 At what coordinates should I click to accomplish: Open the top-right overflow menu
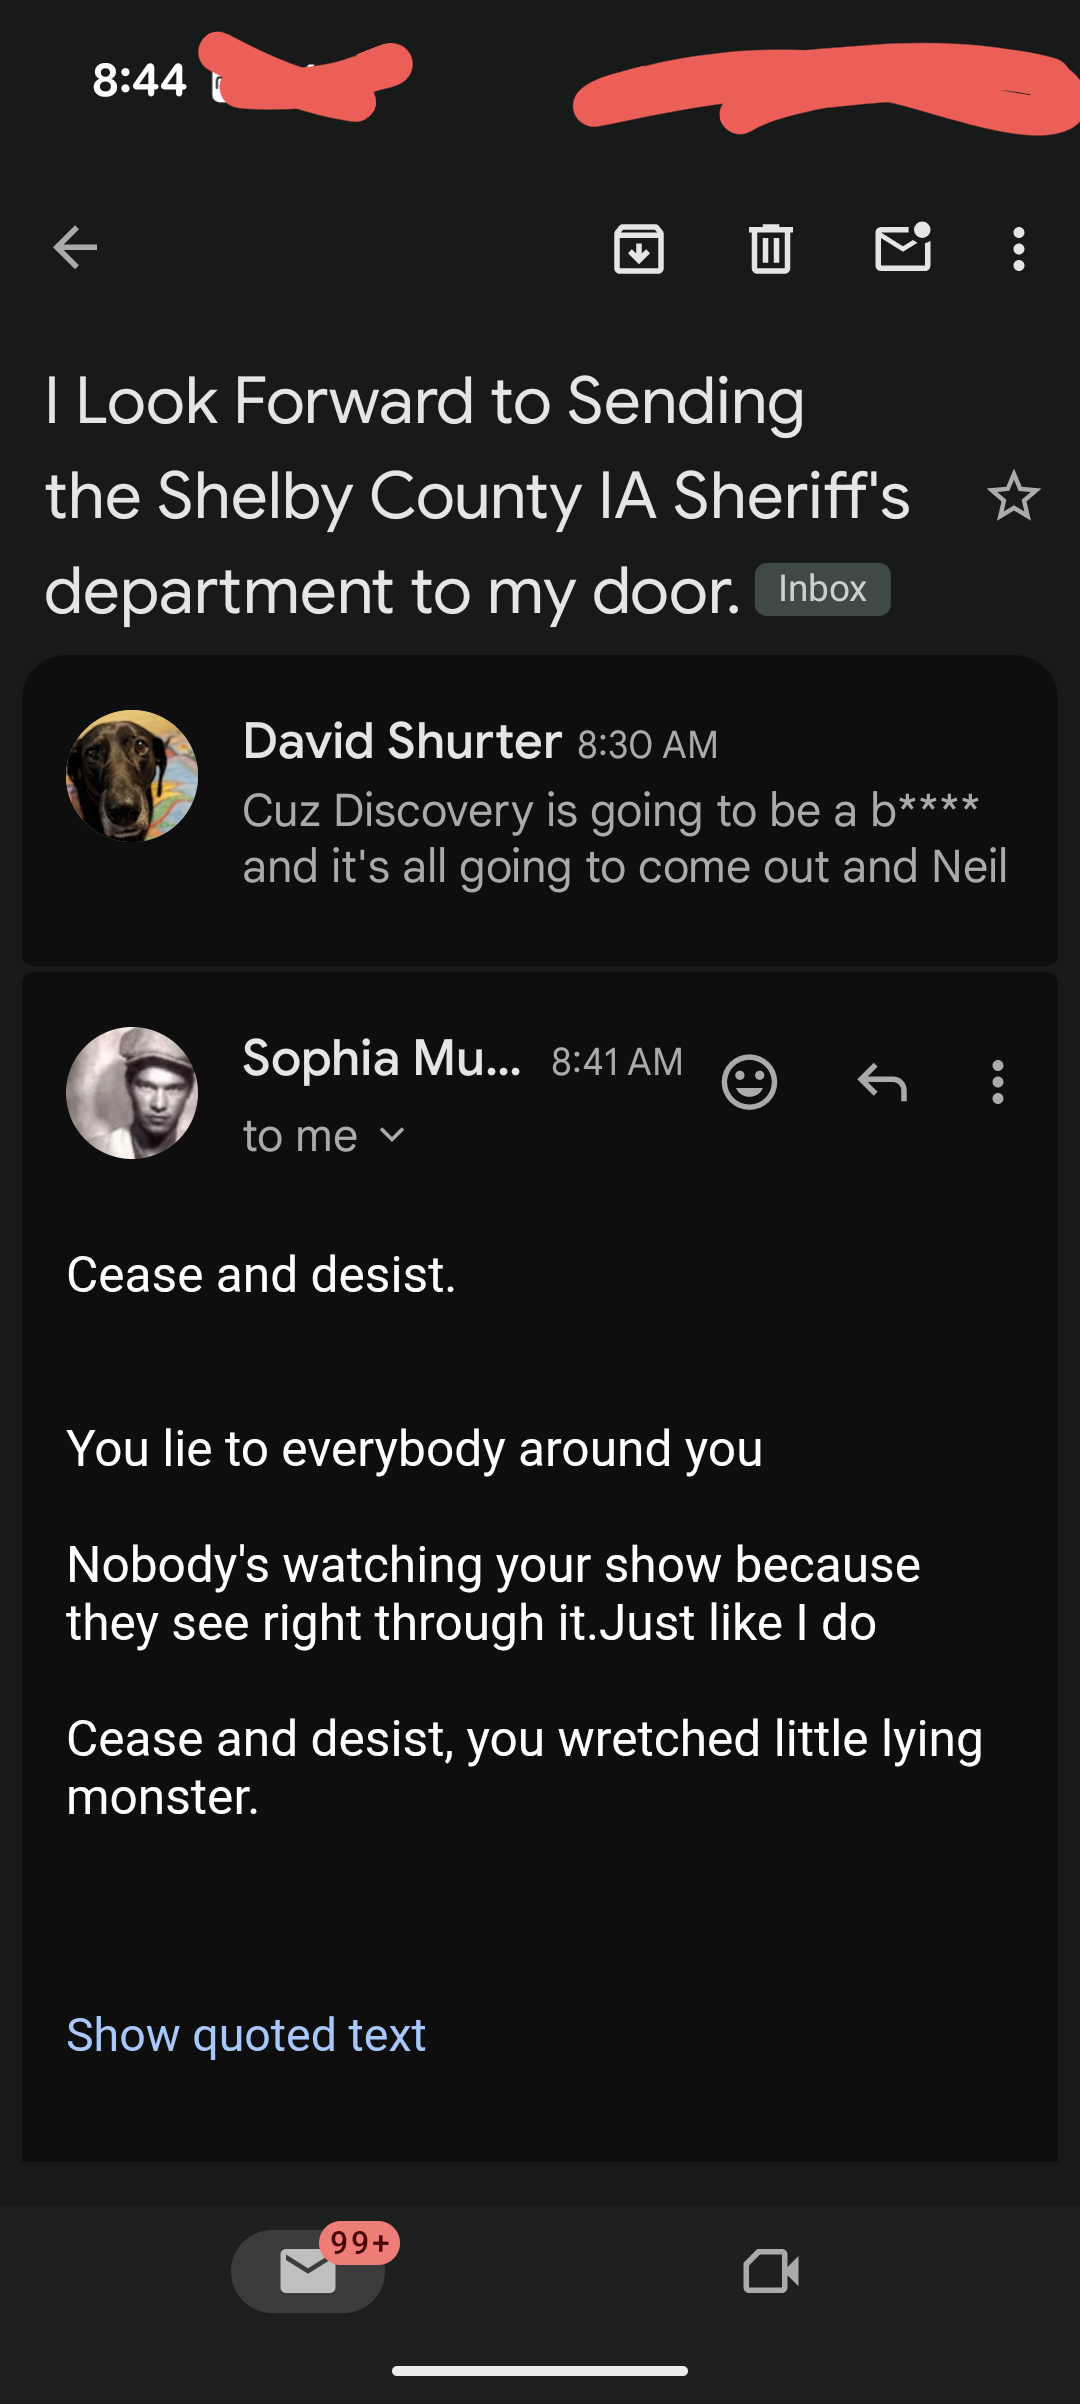[x=1018, y=248]
